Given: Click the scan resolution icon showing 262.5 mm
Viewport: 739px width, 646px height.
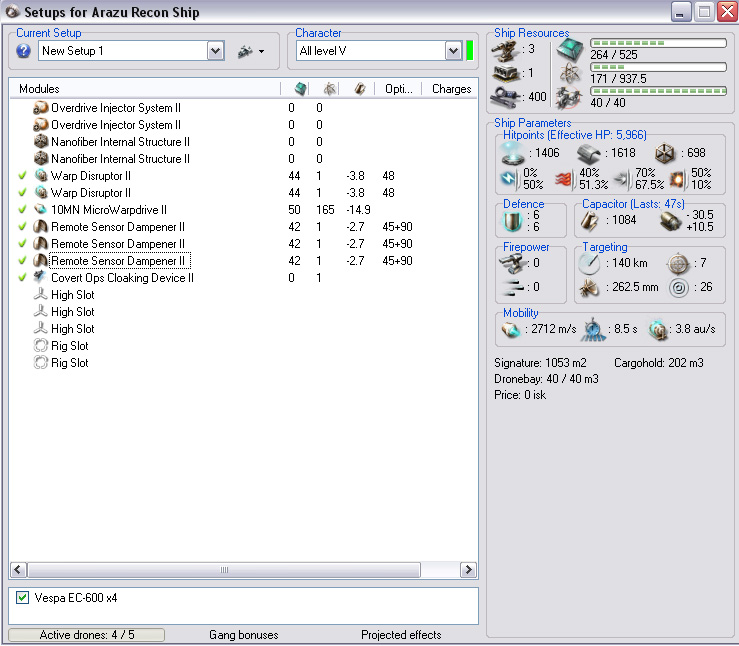Looking at the screenshot, I should click(589, 287).
